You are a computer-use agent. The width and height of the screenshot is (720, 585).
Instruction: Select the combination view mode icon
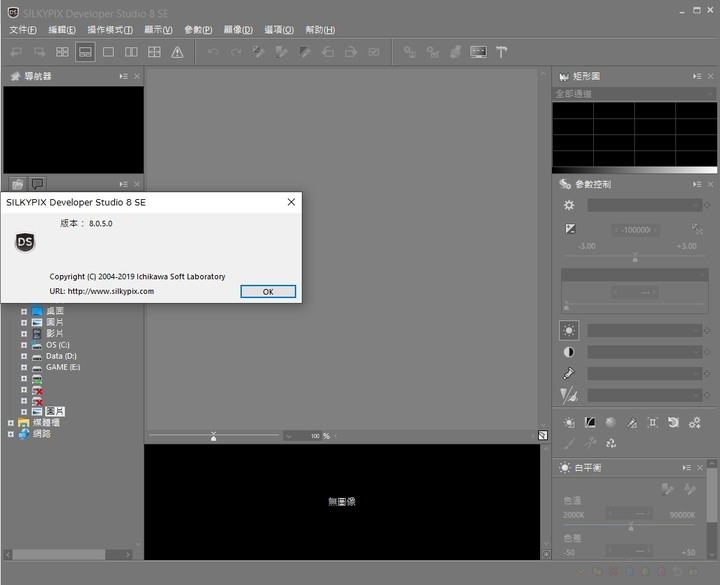coord(85,52)
